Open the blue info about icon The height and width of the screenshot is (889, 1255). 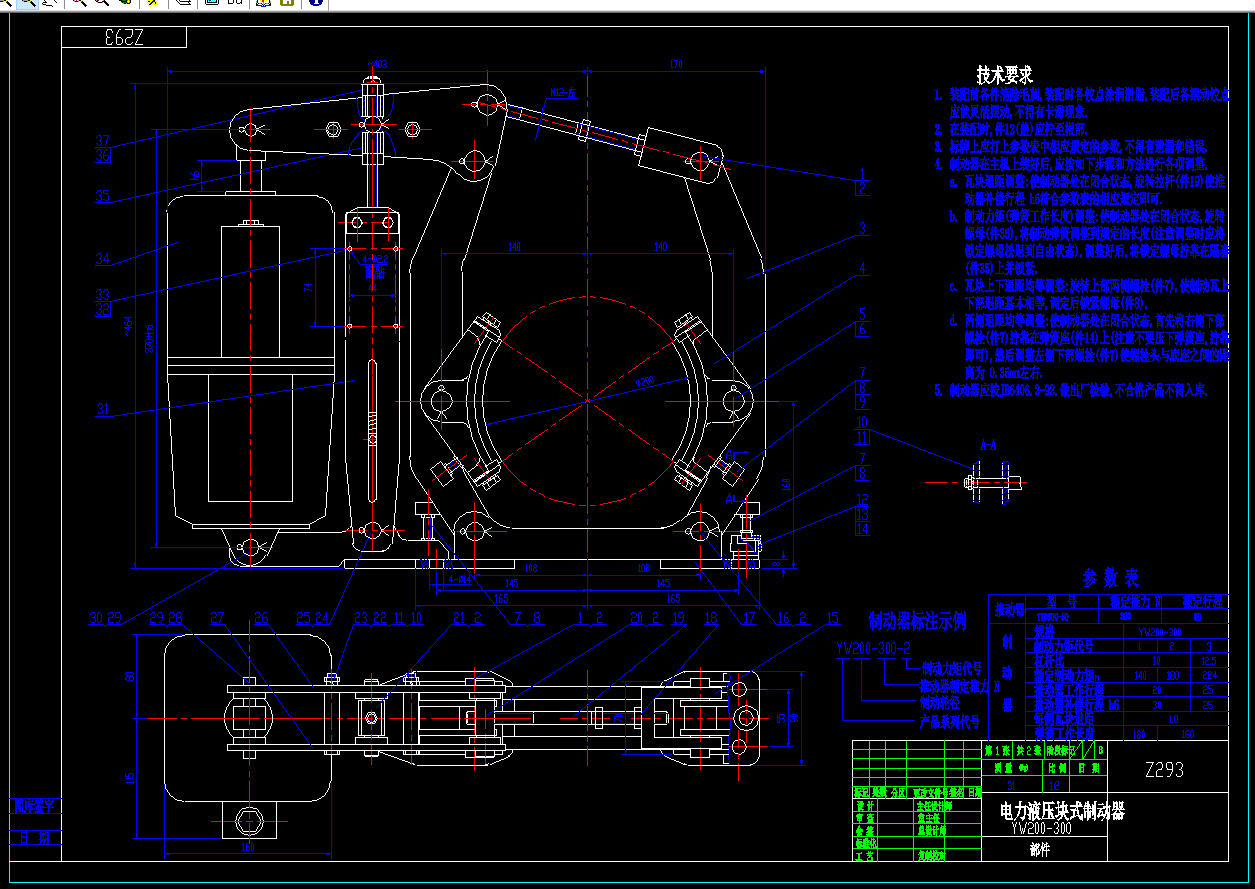314,3
